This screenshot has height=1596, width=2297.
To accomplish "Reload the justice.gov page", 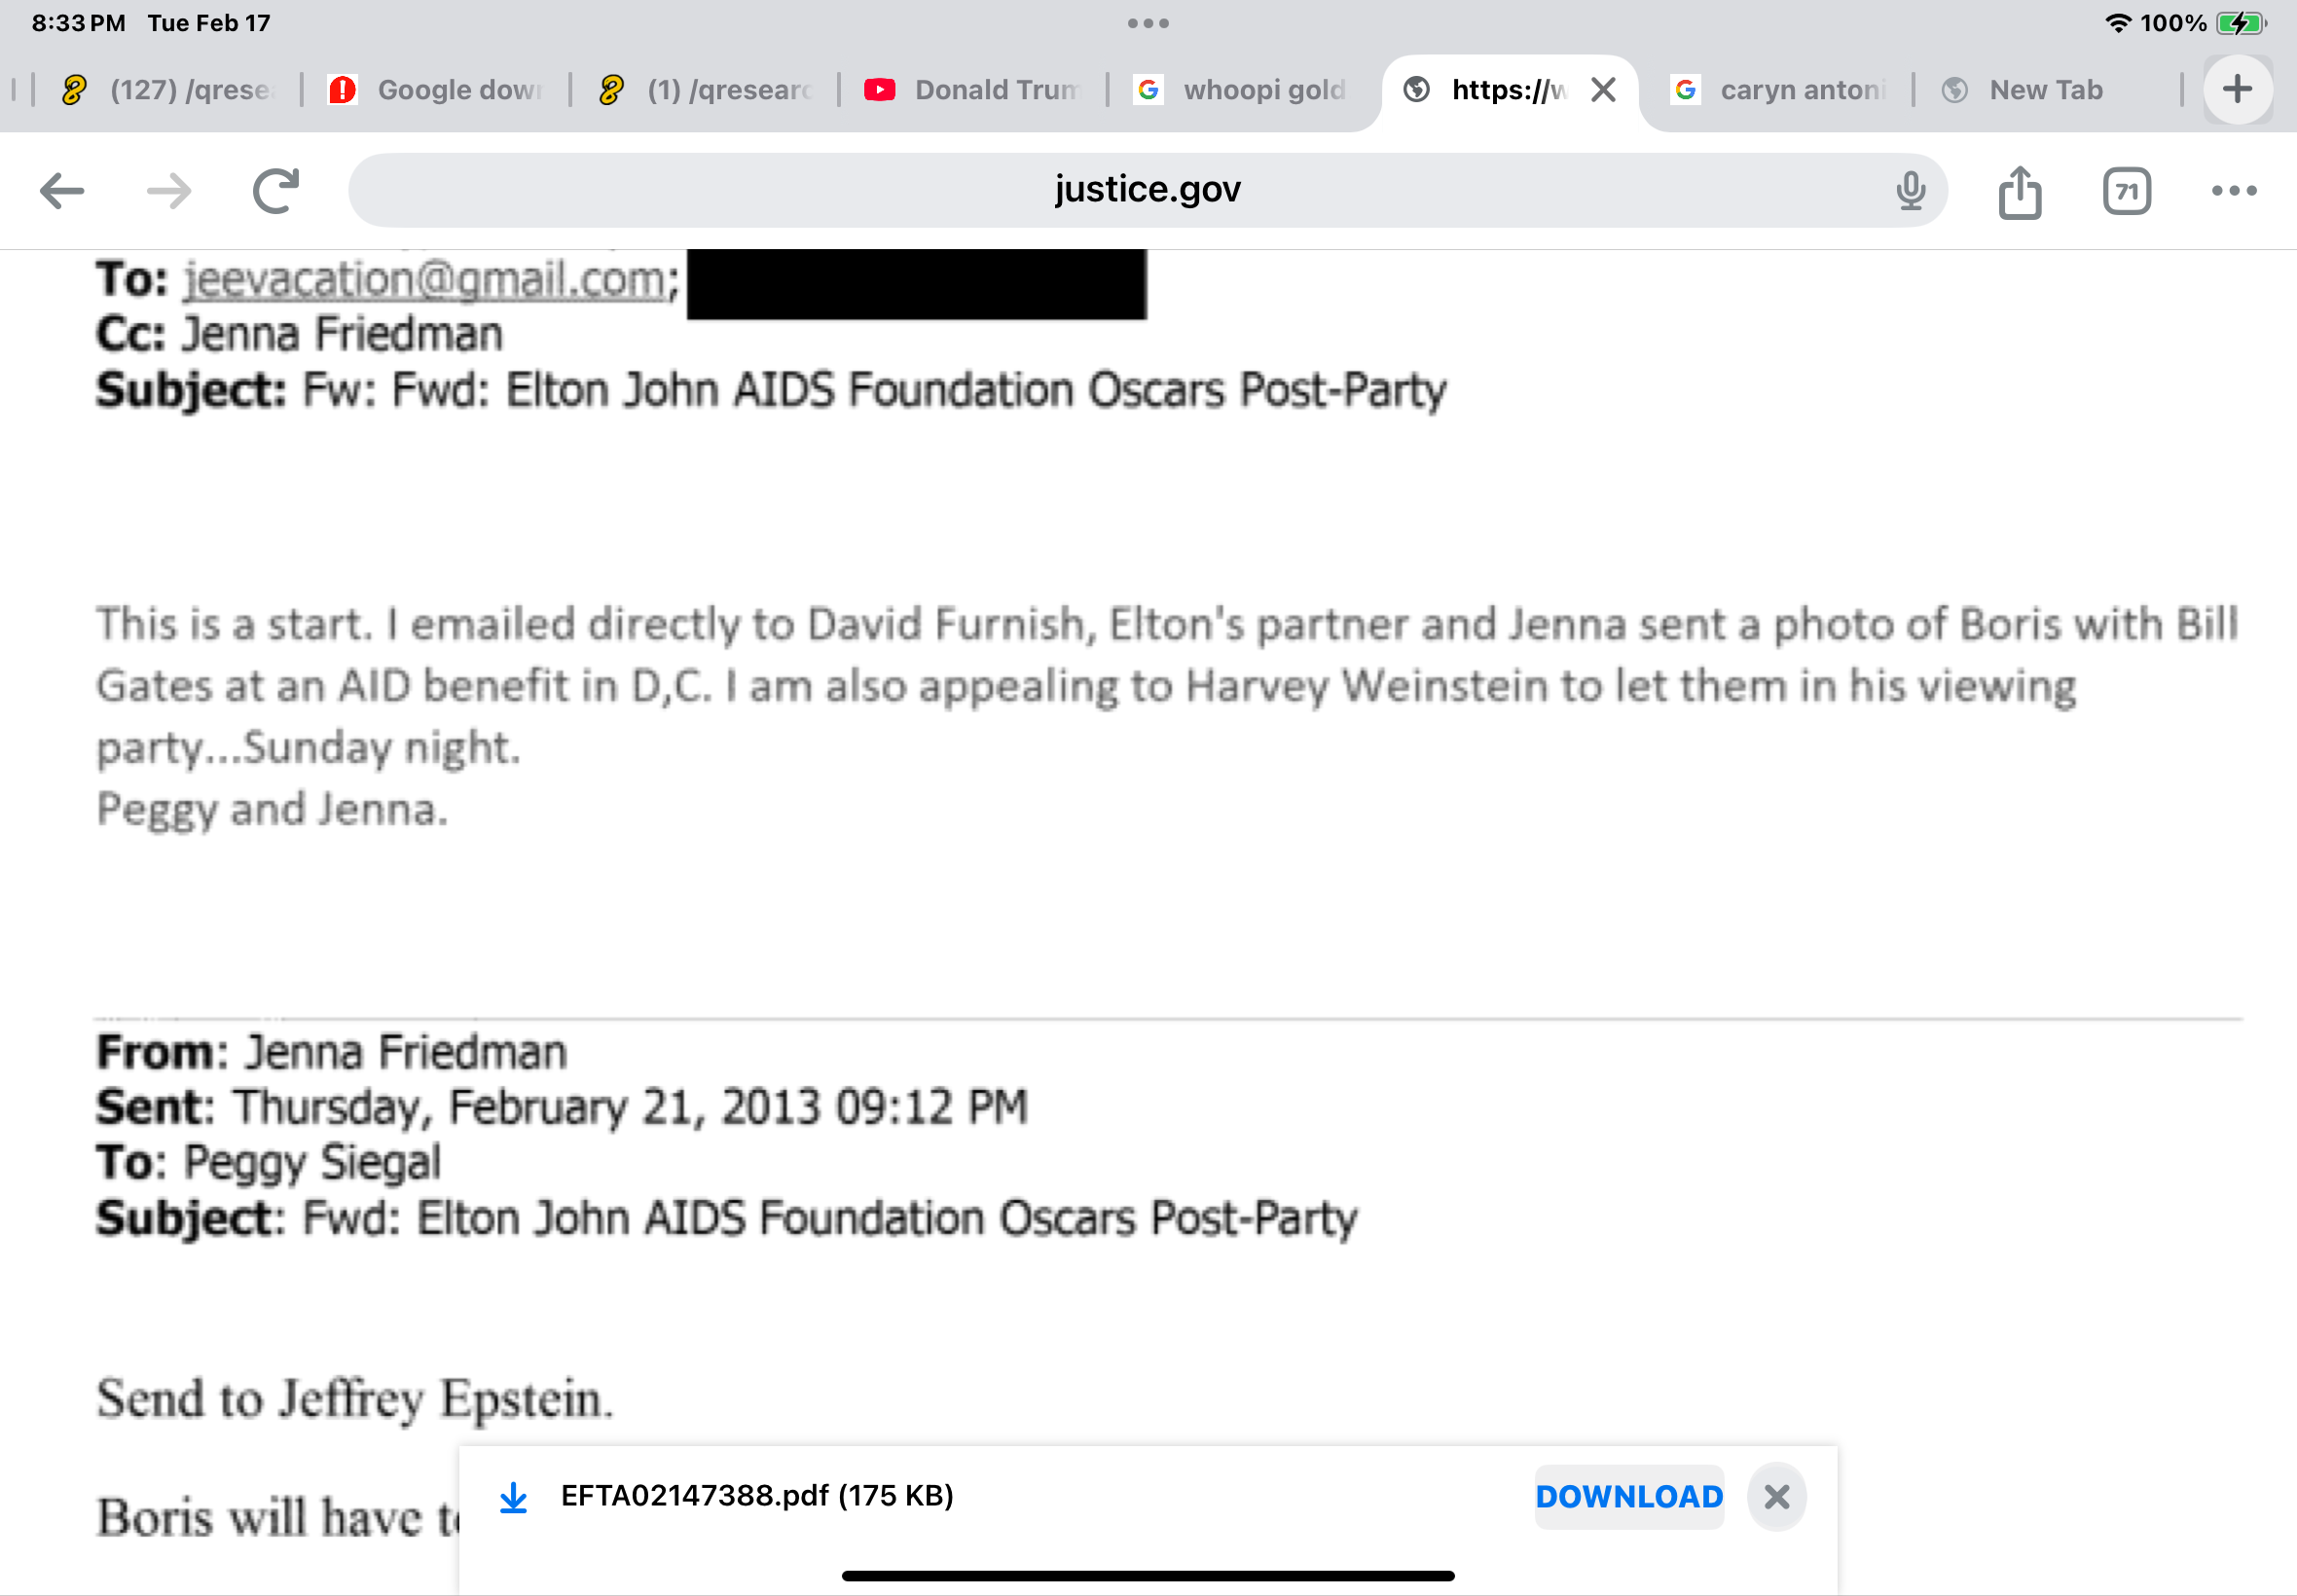I will point(276,190).
